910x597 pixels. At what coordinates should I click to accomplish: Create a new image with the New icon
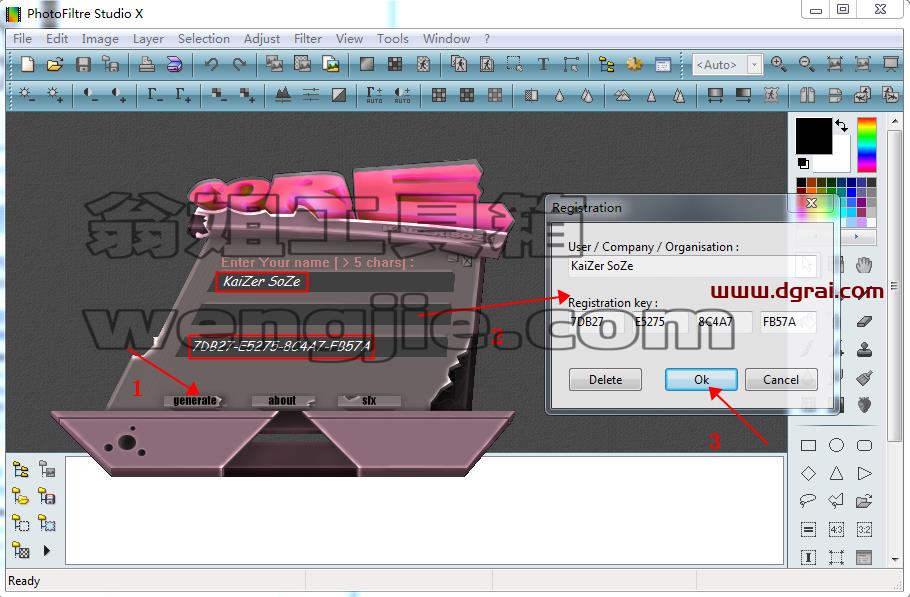coord(27,64)
